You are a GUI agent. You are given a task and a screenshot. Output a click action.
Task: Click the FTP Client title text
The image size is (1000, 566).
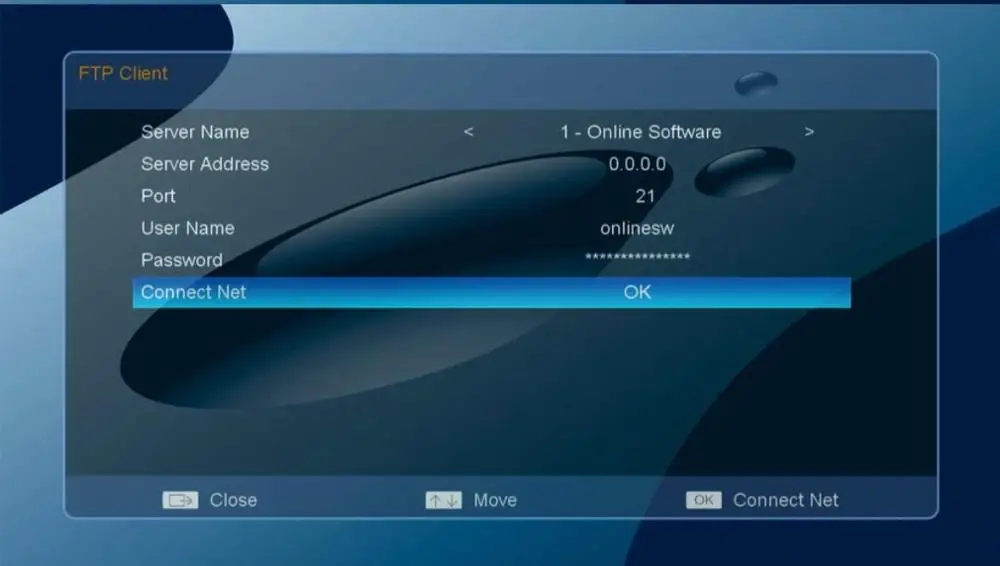click(123, 73)
